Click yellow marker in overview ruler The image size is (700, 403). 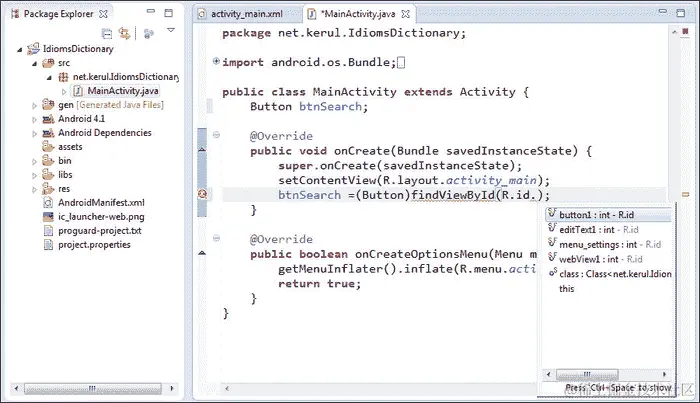[x=685, y=195]
